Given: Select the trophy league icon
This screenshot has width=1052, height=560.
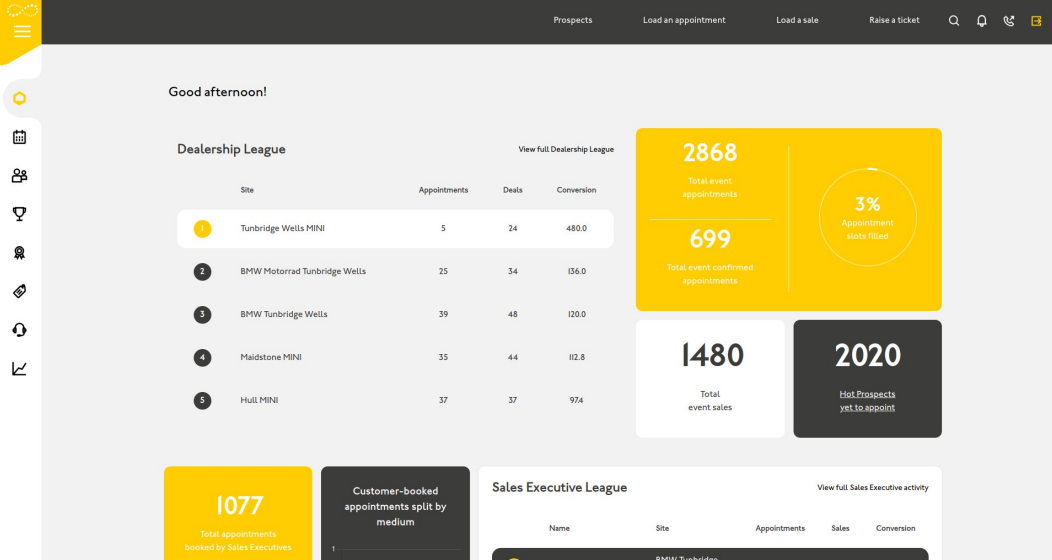Looking at the screenshot, I should point(20,214).
